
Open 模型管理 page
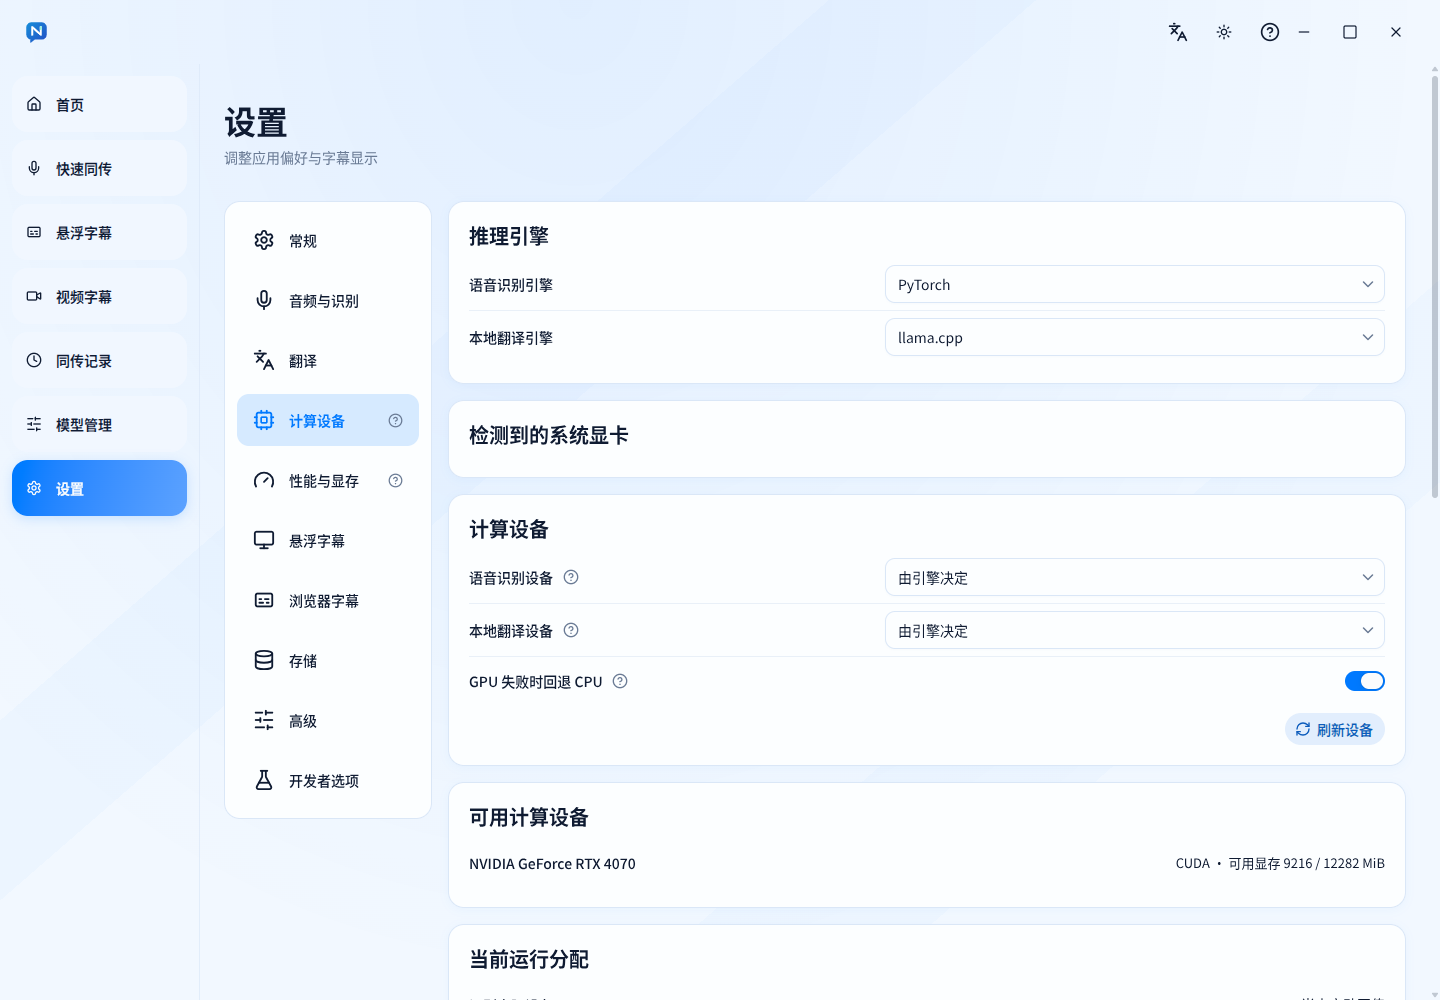pos(99,424)
